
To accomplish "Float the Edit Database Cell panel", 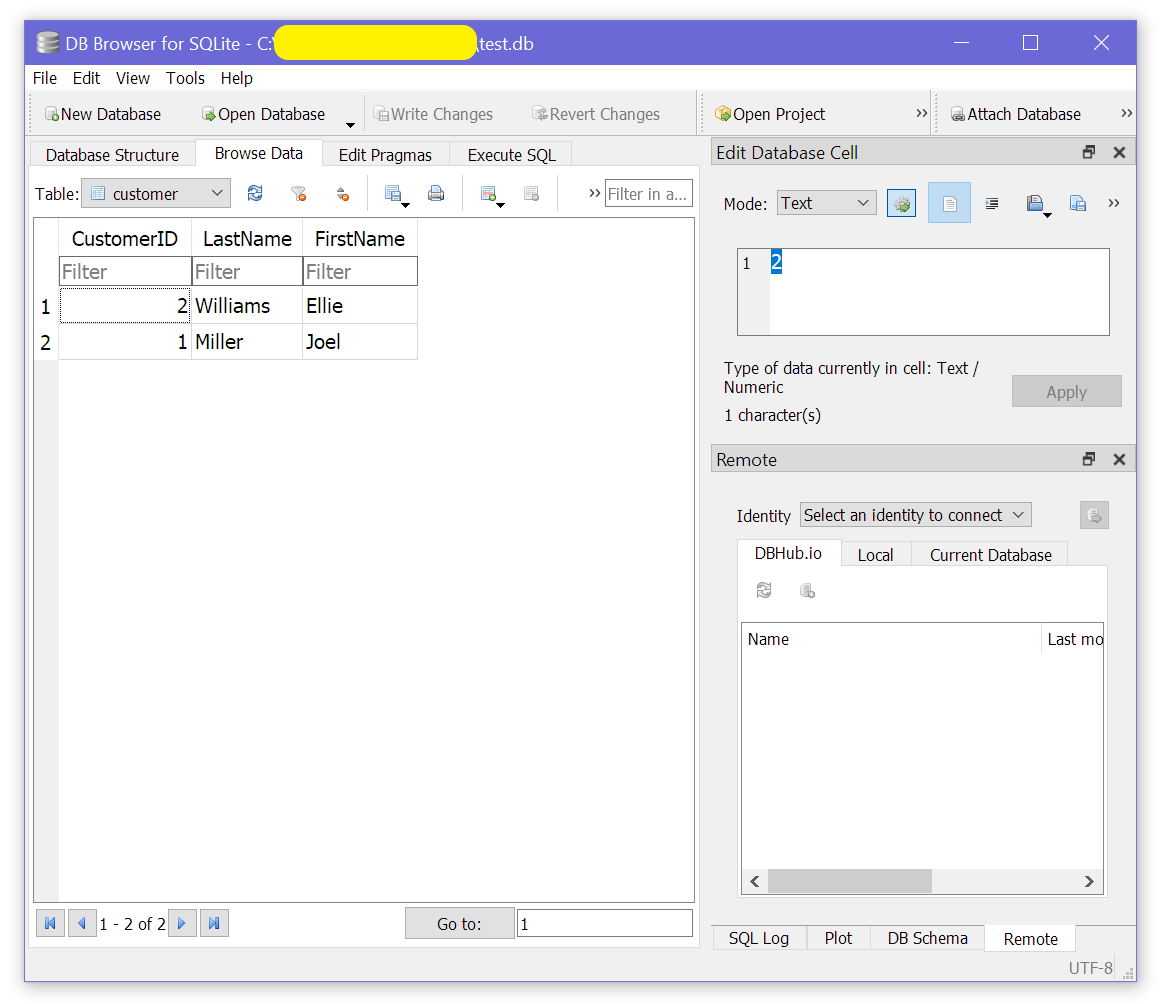I will [1088, 152].
